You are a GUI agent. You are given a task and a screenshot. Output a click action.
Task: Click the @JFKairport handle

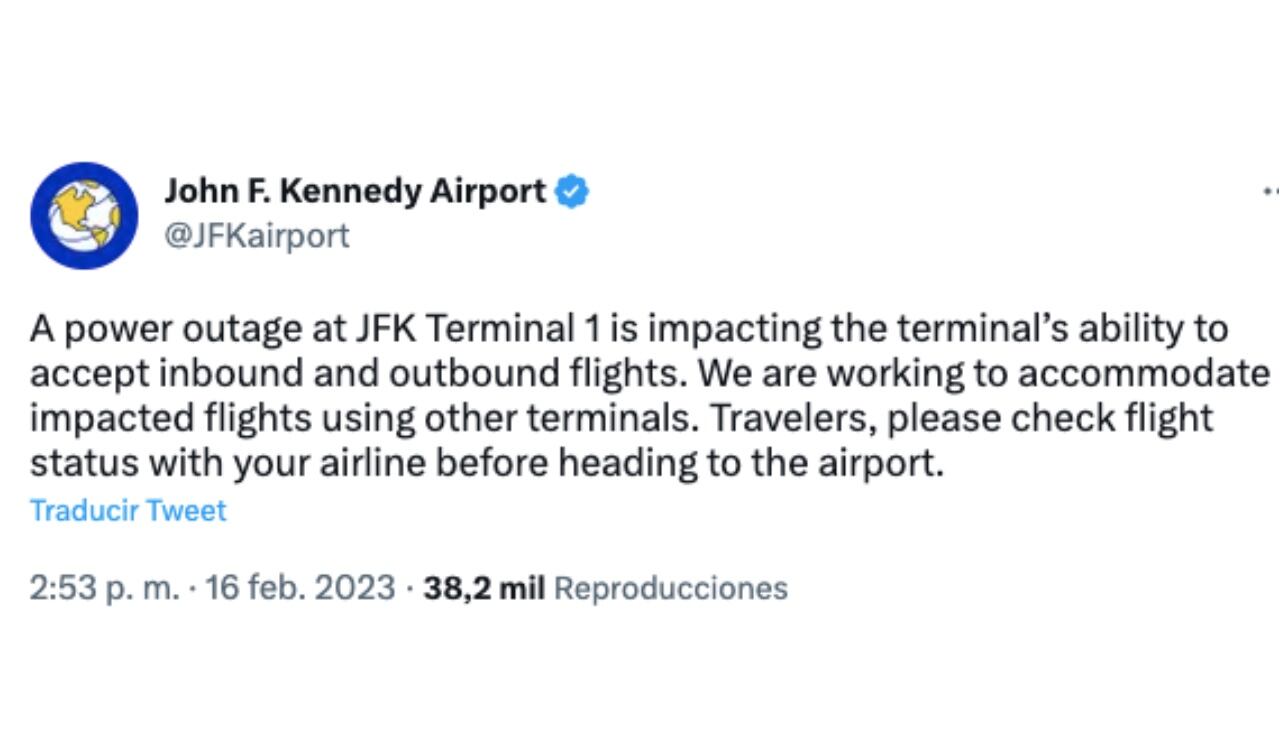click(x=257, y=235)
